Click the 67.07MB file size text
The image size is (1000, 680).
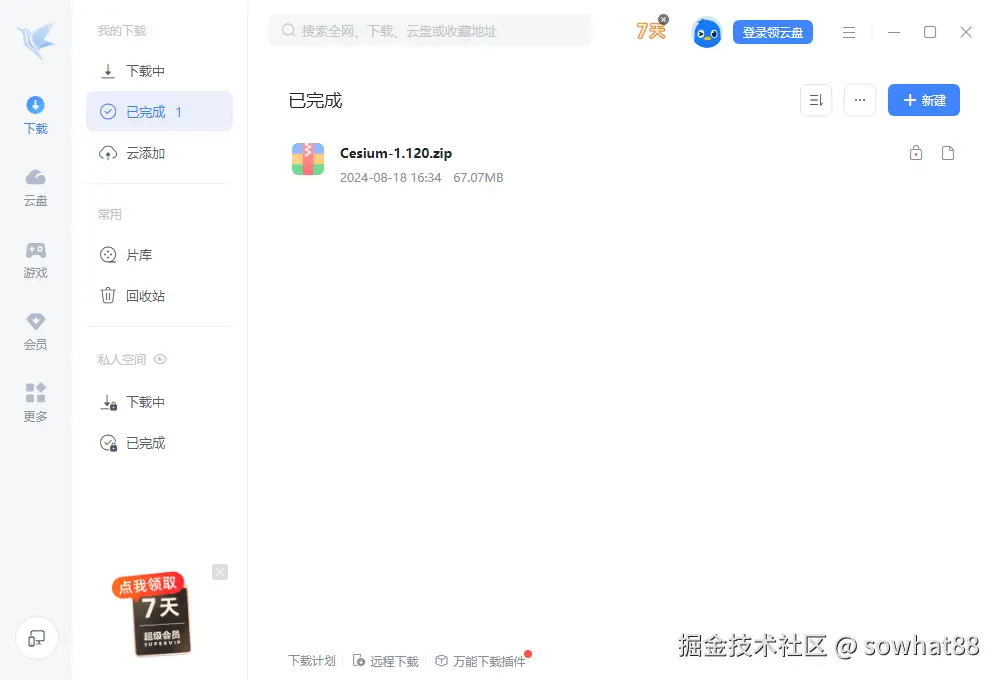pyautogui.click(x=478, y=177)
